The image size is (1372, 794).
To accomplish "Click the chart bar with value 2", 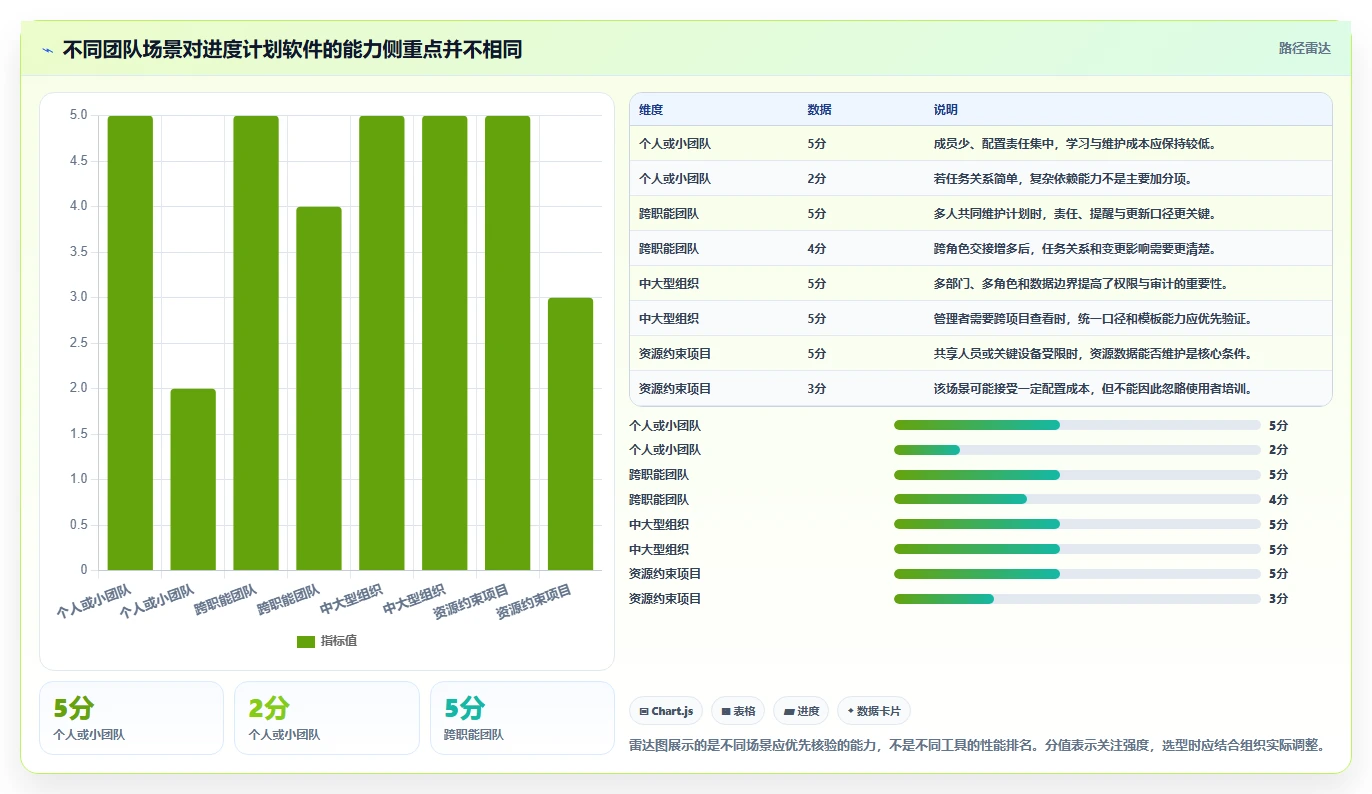I will pyautogui.click(x=193, y=479).
